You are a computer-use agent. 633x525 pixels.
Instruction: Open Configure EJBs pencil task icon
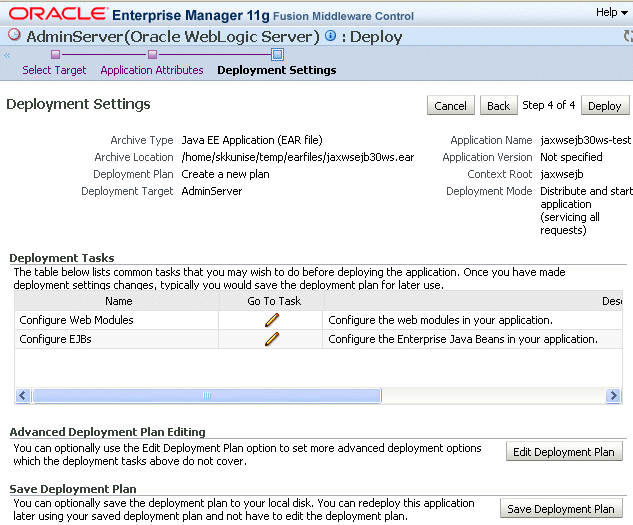pyautogui.click(x=272, y=339)
